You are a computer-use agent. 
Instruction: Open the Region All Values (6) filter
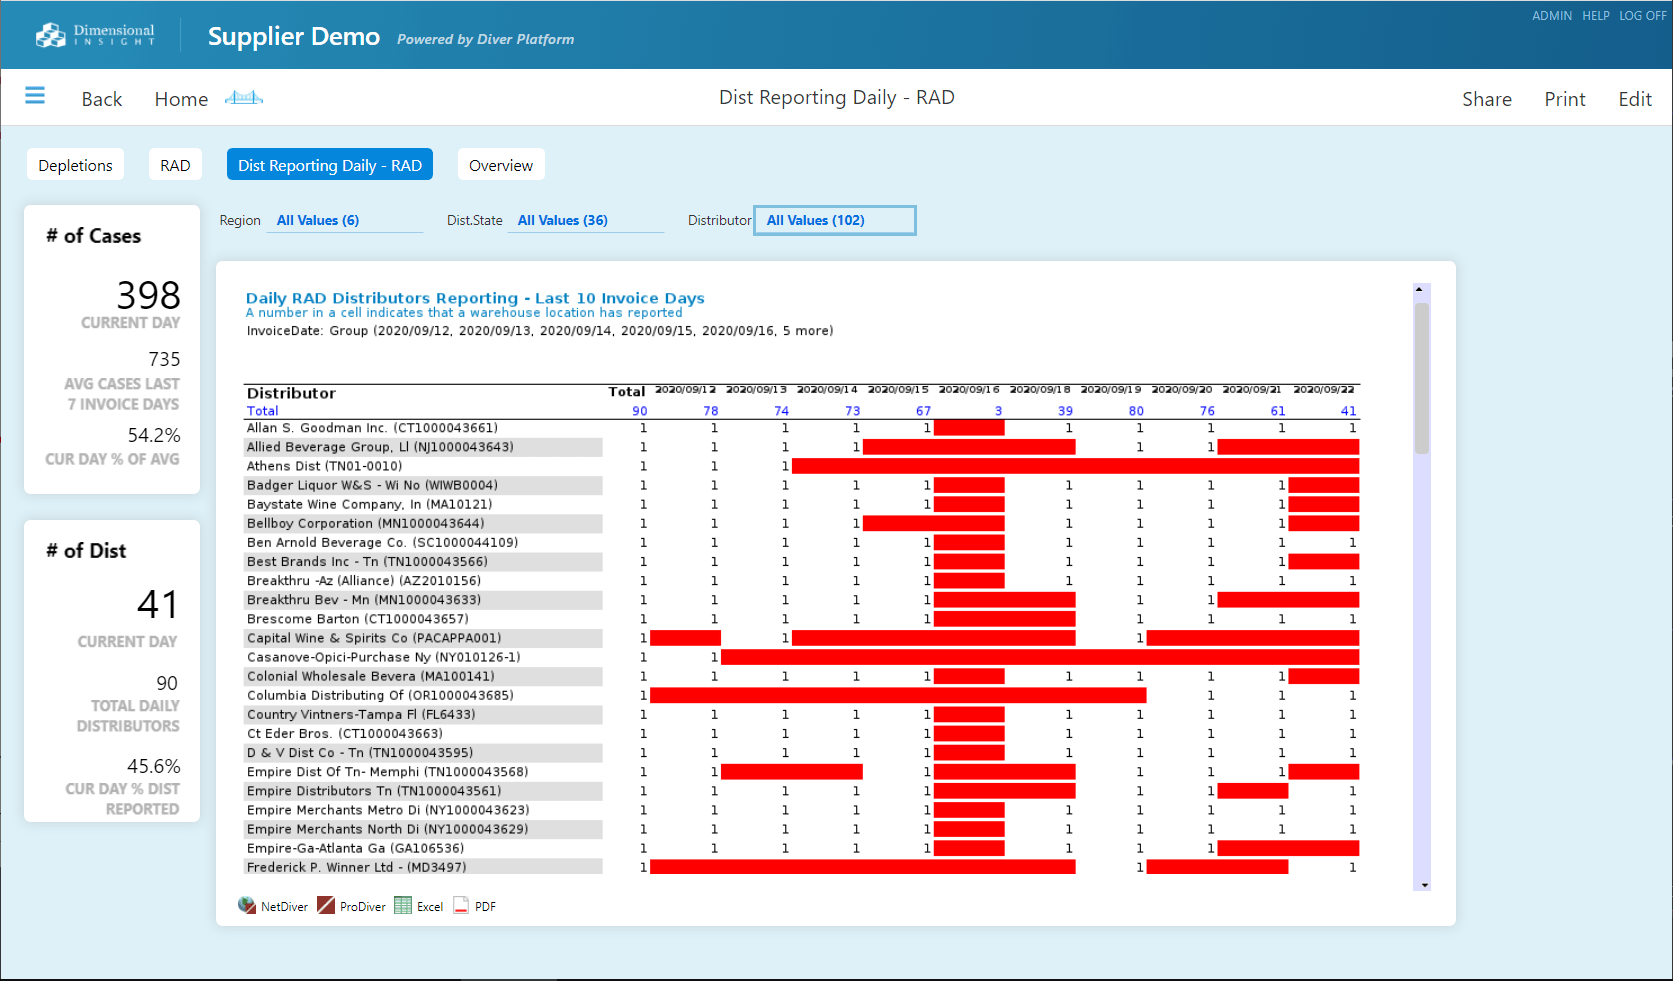click(345, 221)
